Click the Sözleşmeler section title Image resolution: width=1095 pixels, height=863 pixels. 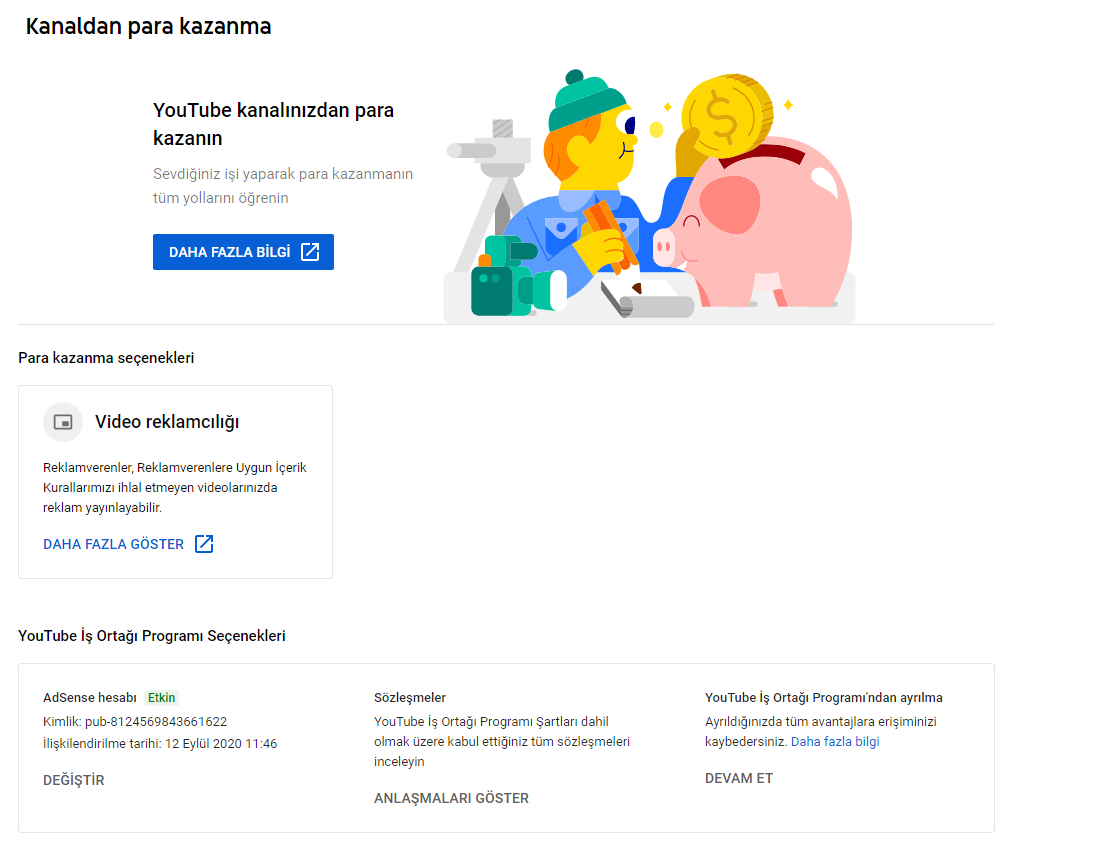tap(410, 698)
